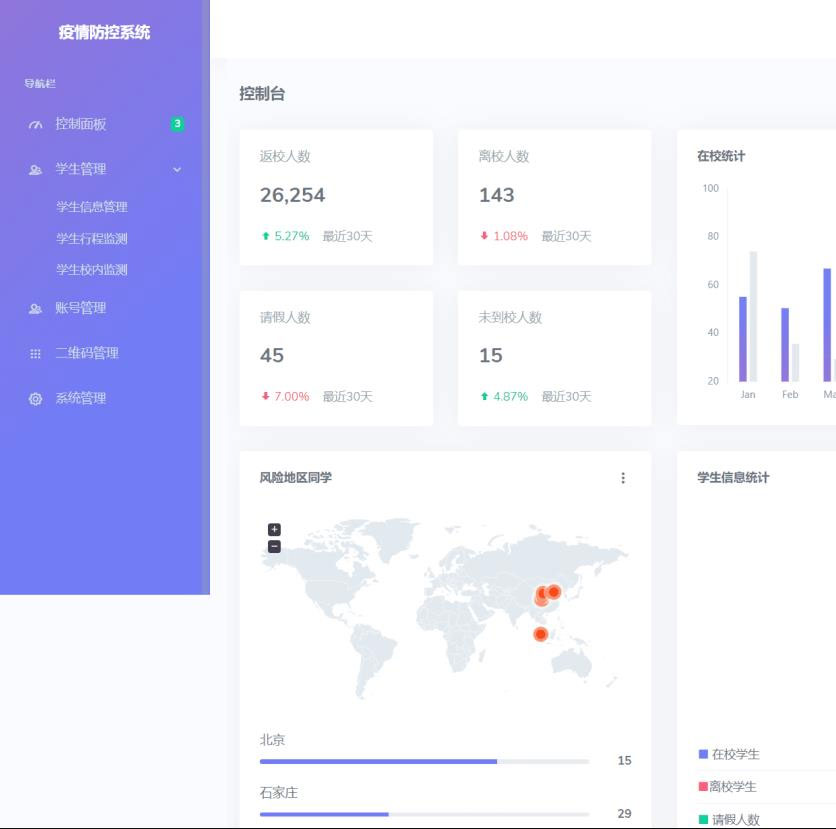Click the 石家庄 progress bar
The height and width of the screenshot is (829, 836).
click(x=424, y=815)
